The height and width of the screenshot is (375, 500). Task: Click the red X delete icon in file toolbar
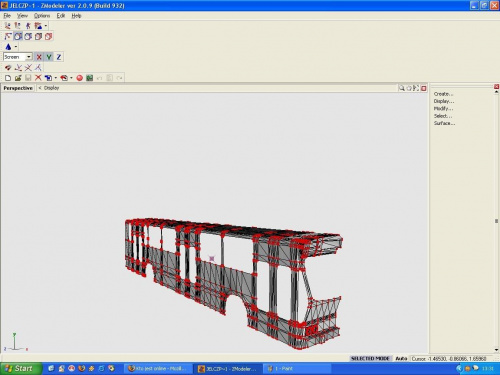coord(38,78)
